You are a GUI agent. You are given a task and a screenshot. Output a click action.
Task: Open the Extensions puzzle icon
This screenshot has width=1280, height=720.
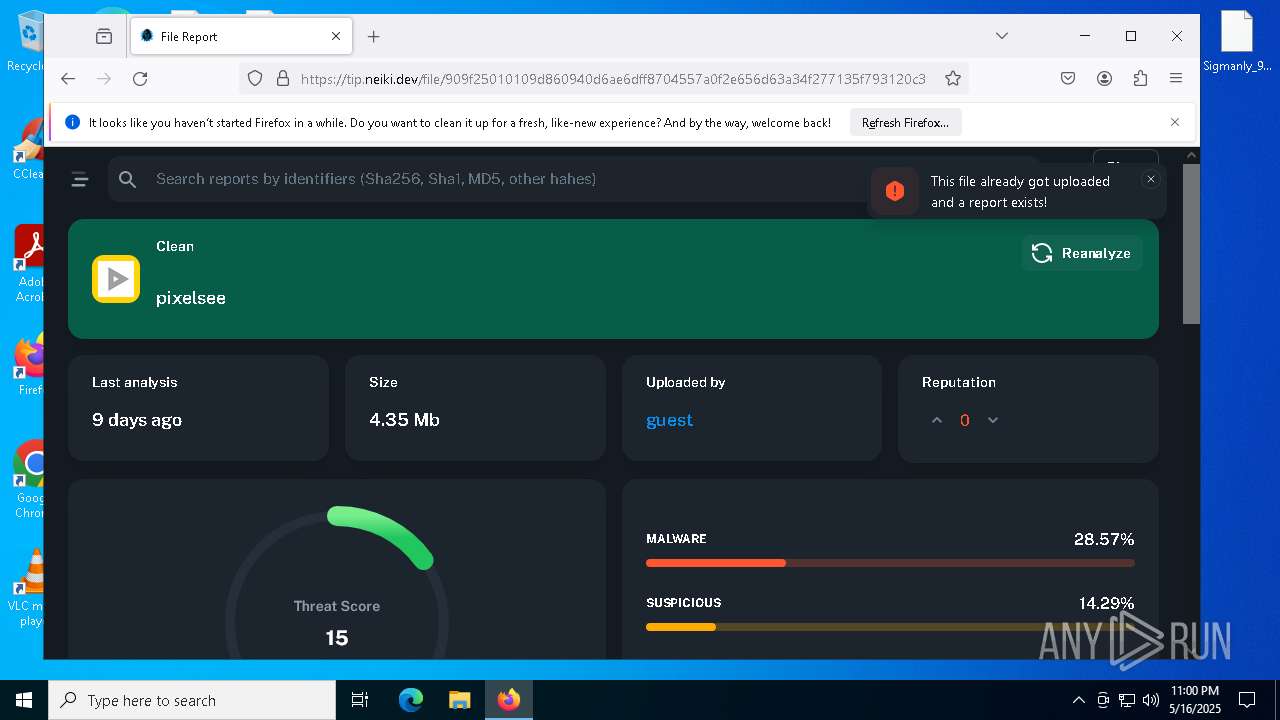tap(1140, 78)
